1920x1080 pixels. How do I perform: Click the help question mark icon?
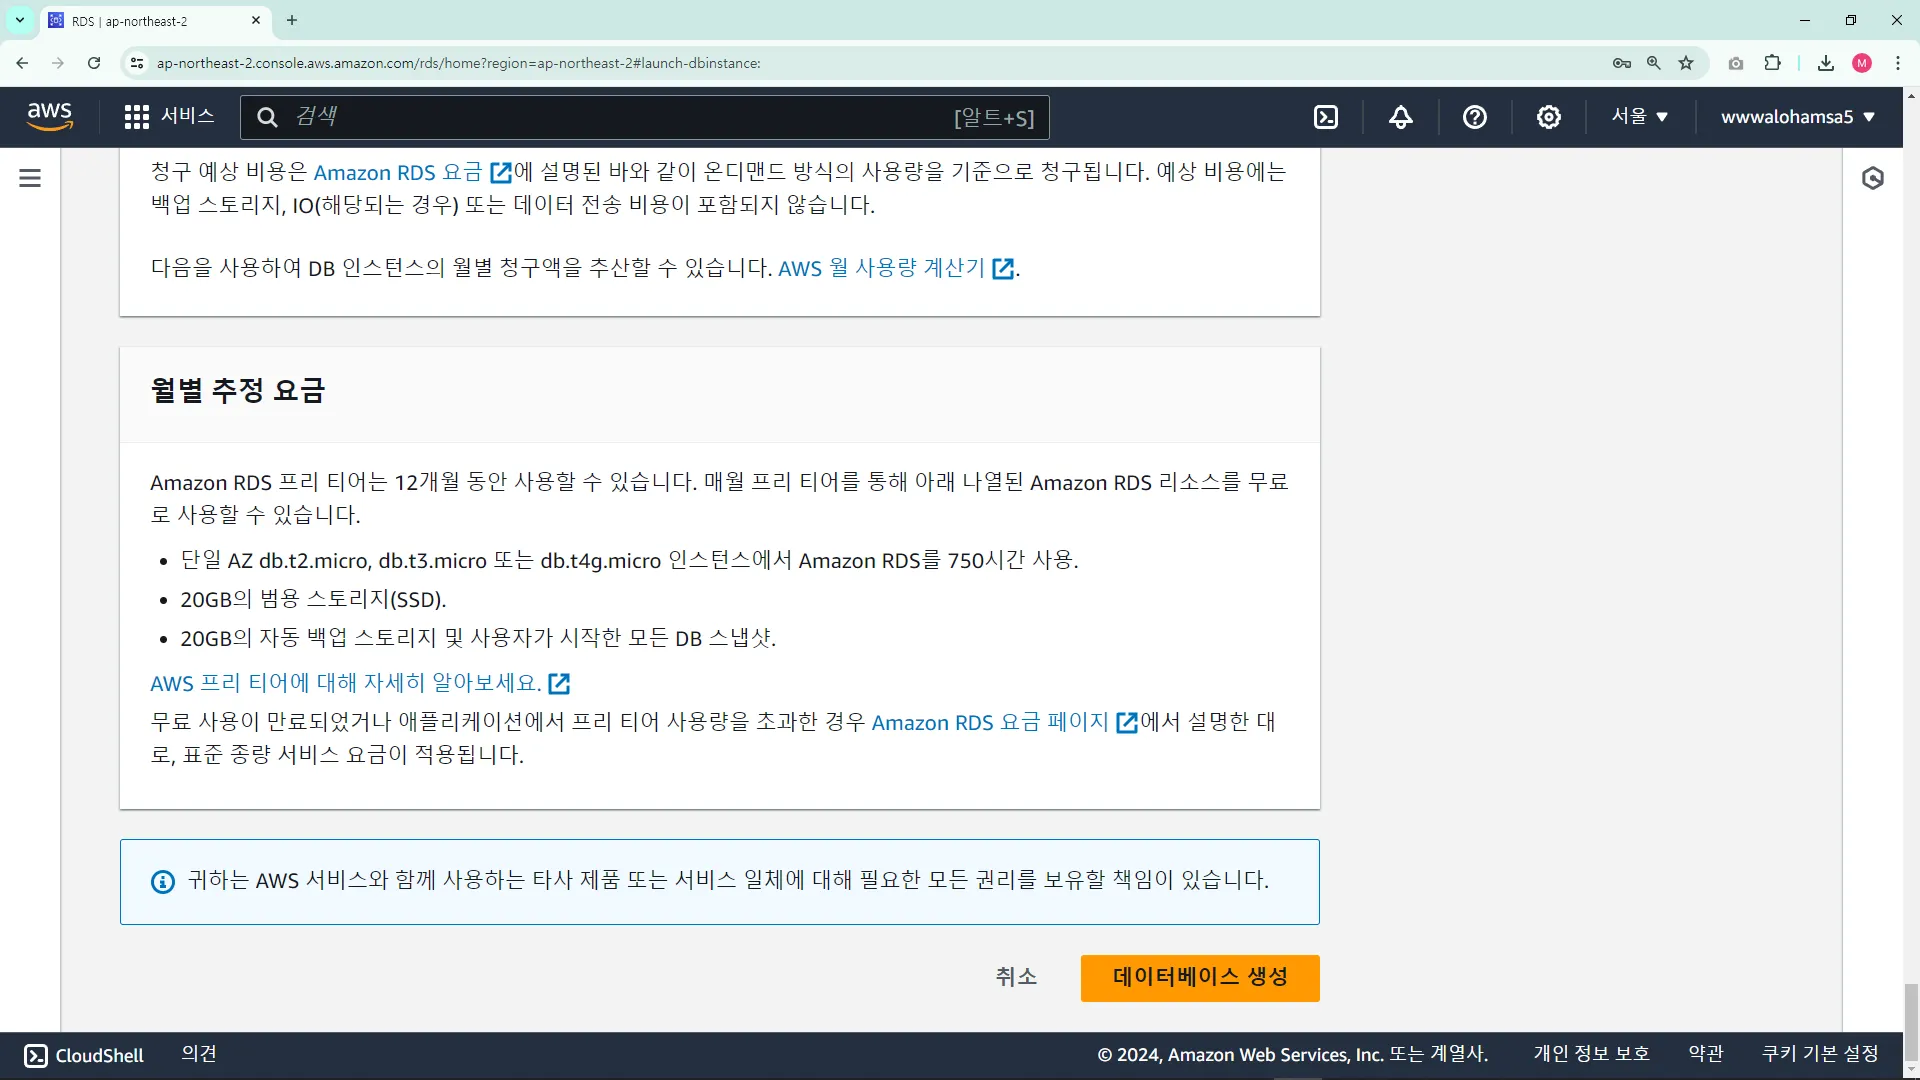pos(1474,117)
